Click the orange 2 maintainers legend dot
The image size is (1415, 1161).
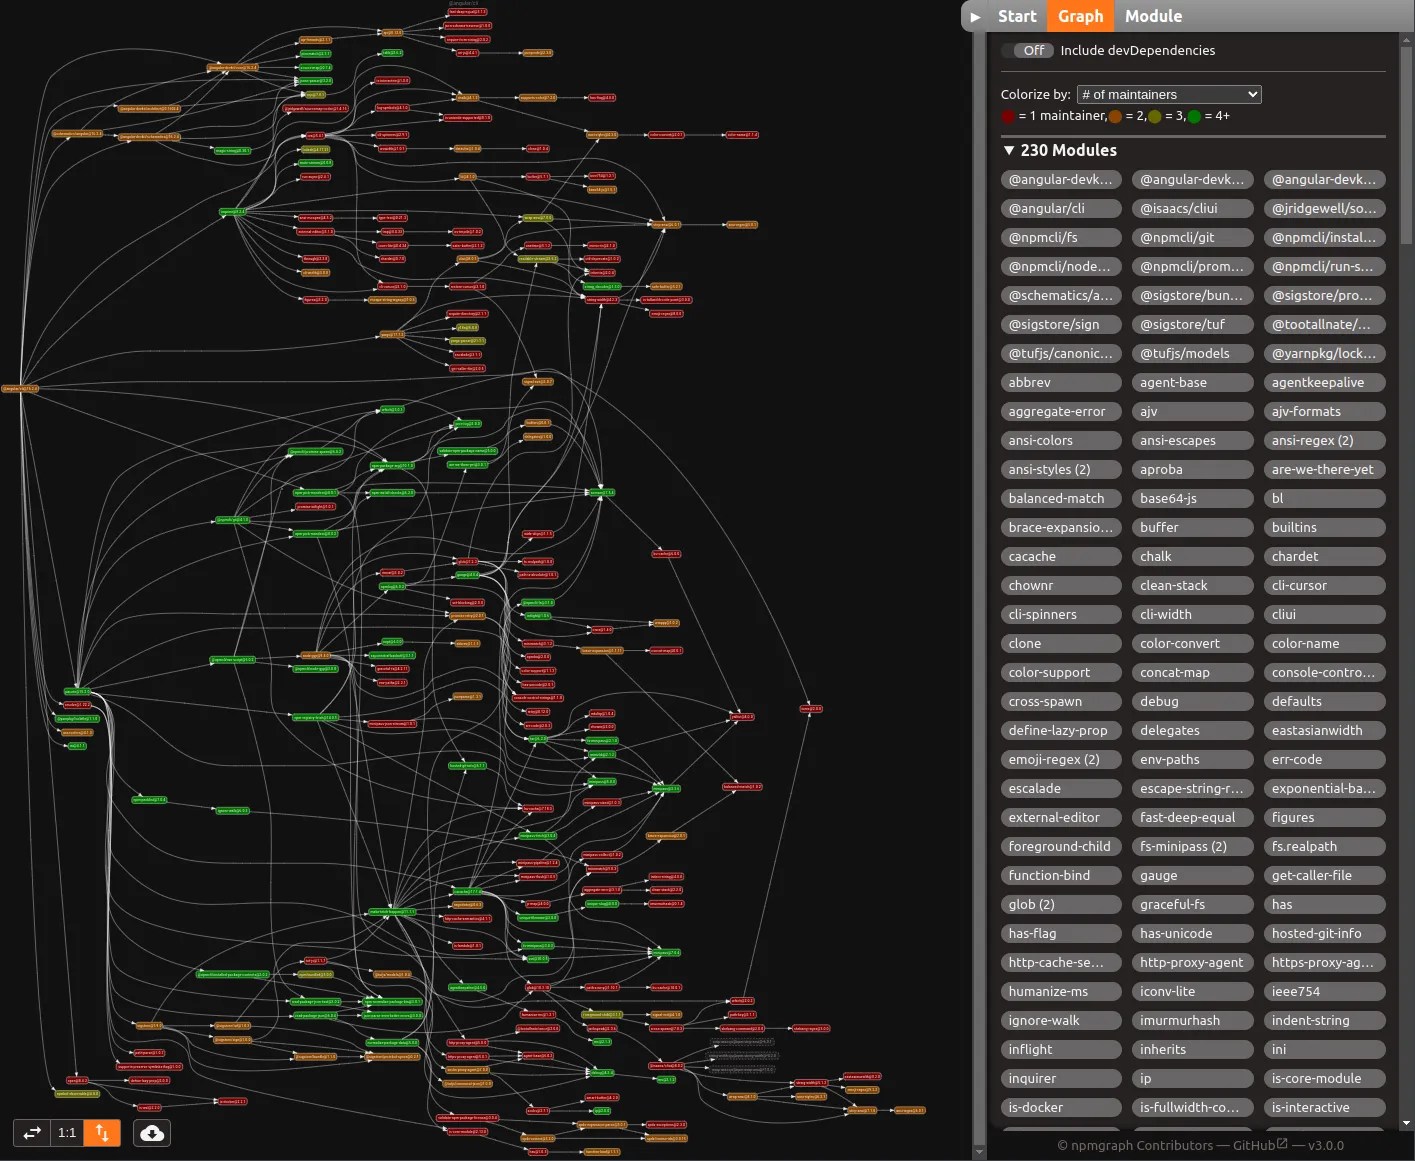click(x=1115, y=116)
